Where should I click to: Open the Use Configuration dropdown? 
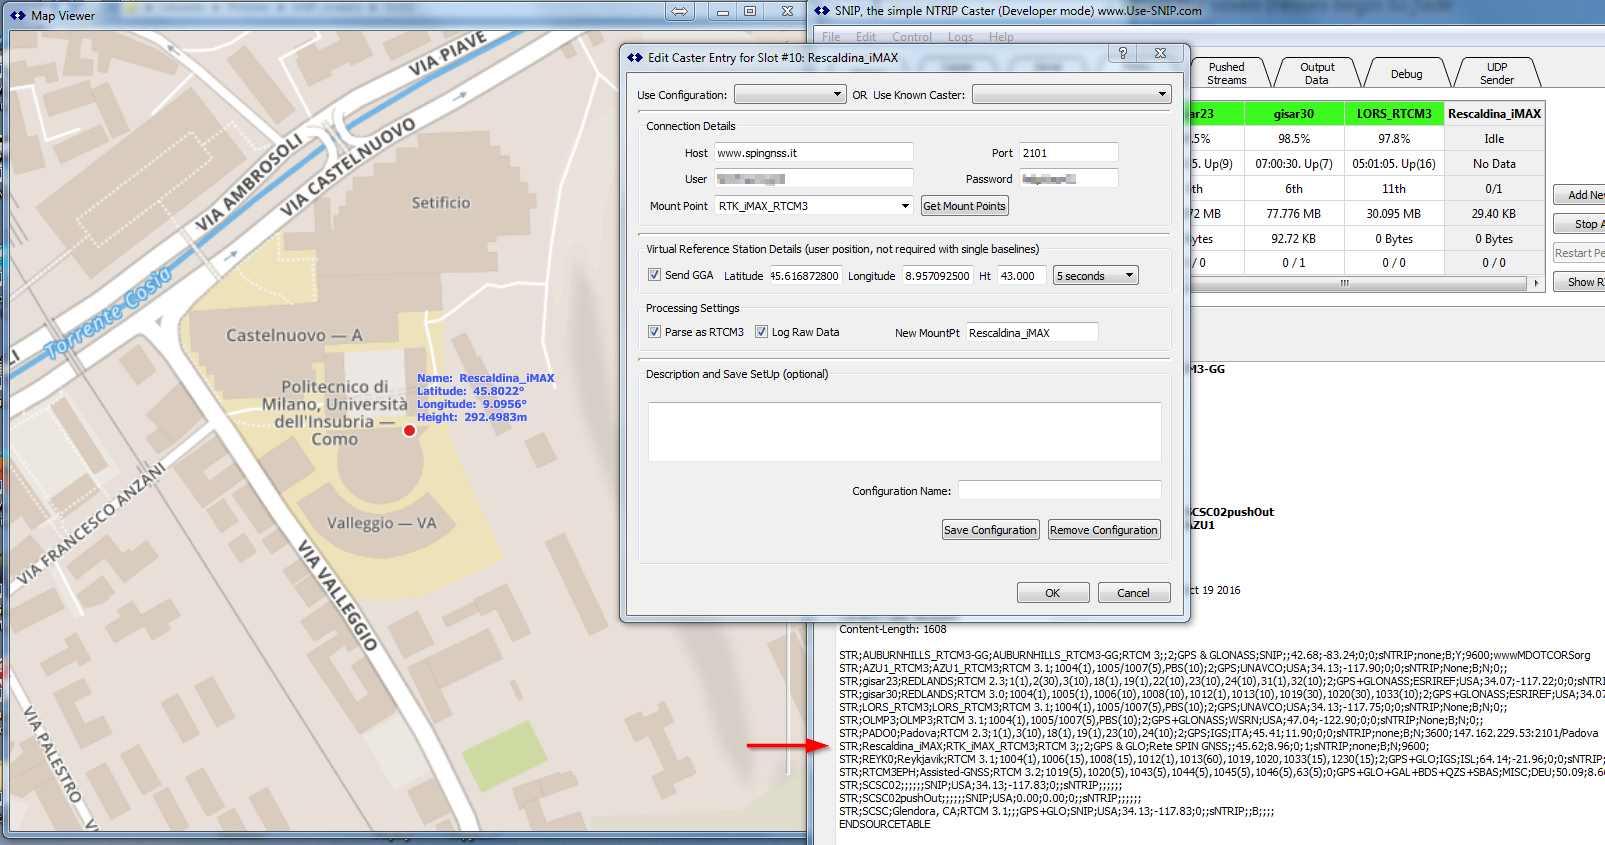pyautogui.click(x=790, y=95)
